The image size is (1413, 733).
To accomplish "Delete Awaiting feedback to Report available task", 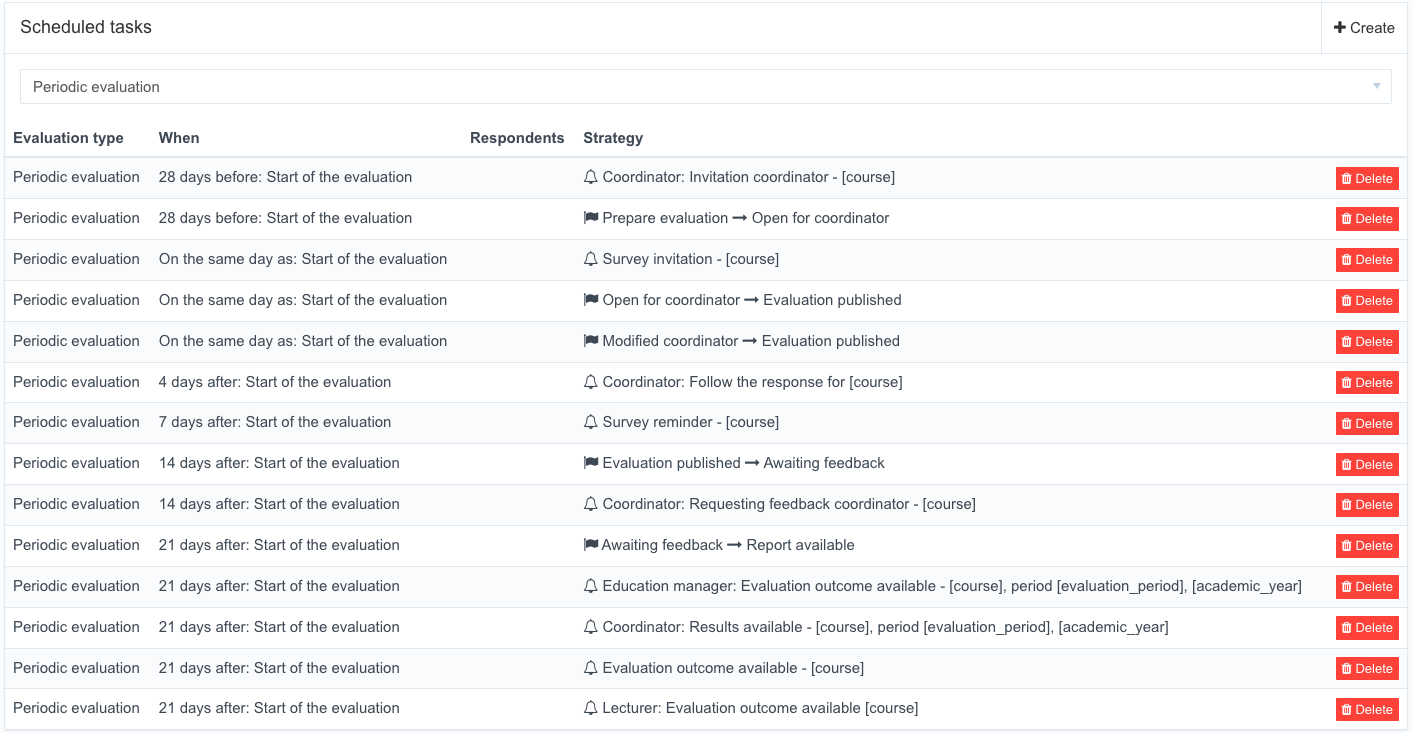I will 1367,546.
